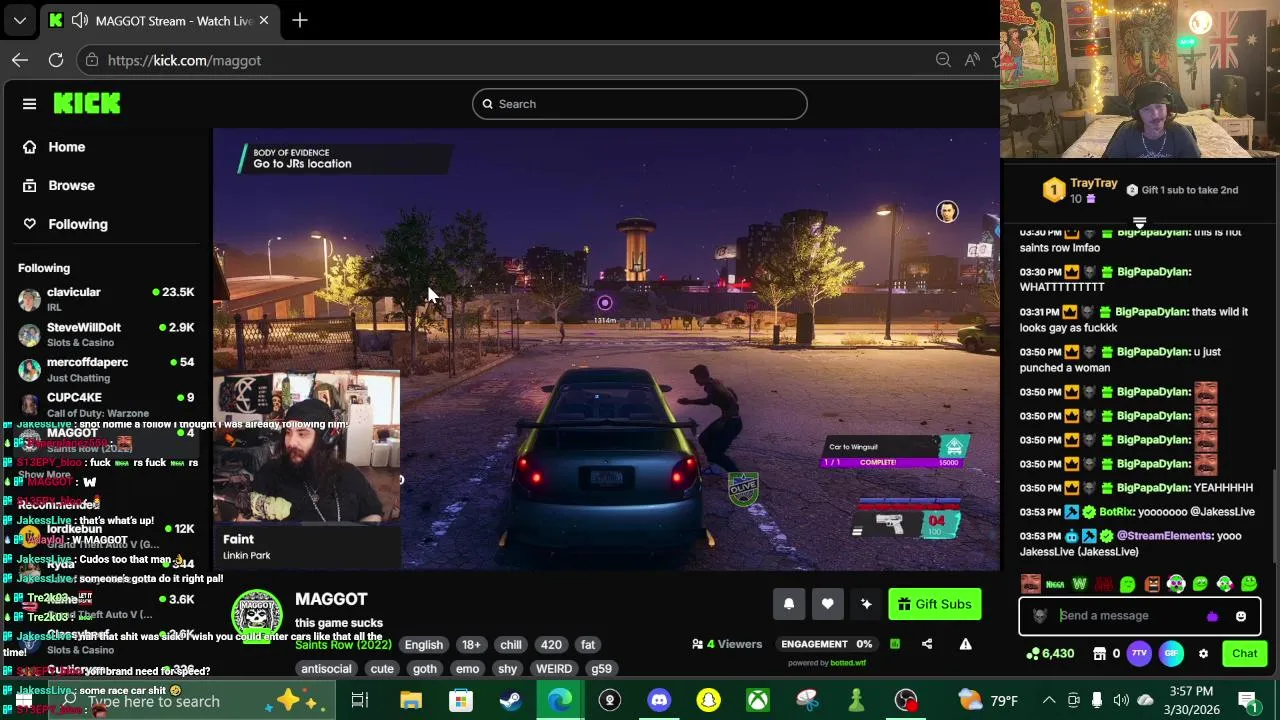Open the notification center icon
The width and height of the screenshot is (1280, 720).
pyautogui.click(x=1248, y=701)
